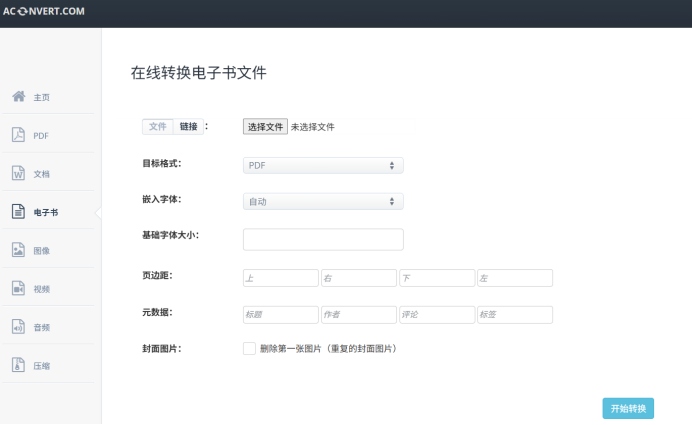Click the video icon in sidebar

[18, 288]
